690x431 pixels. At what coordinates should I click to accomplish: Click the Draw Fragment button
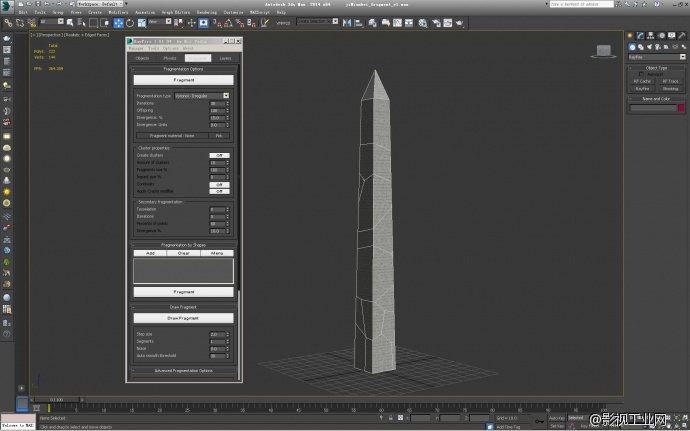184,318
